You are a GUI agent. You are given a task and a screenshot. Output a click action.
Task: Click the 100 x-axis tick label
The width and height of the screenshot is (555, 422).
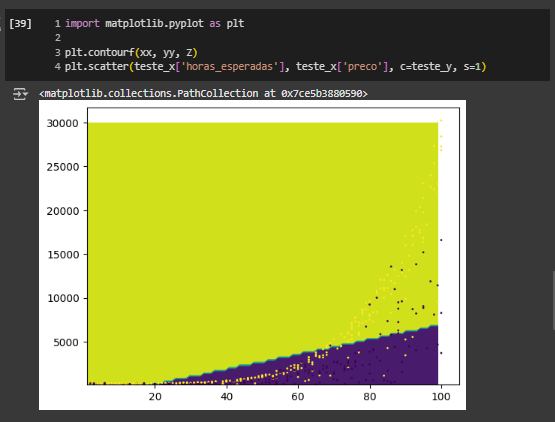coord(441,396)
